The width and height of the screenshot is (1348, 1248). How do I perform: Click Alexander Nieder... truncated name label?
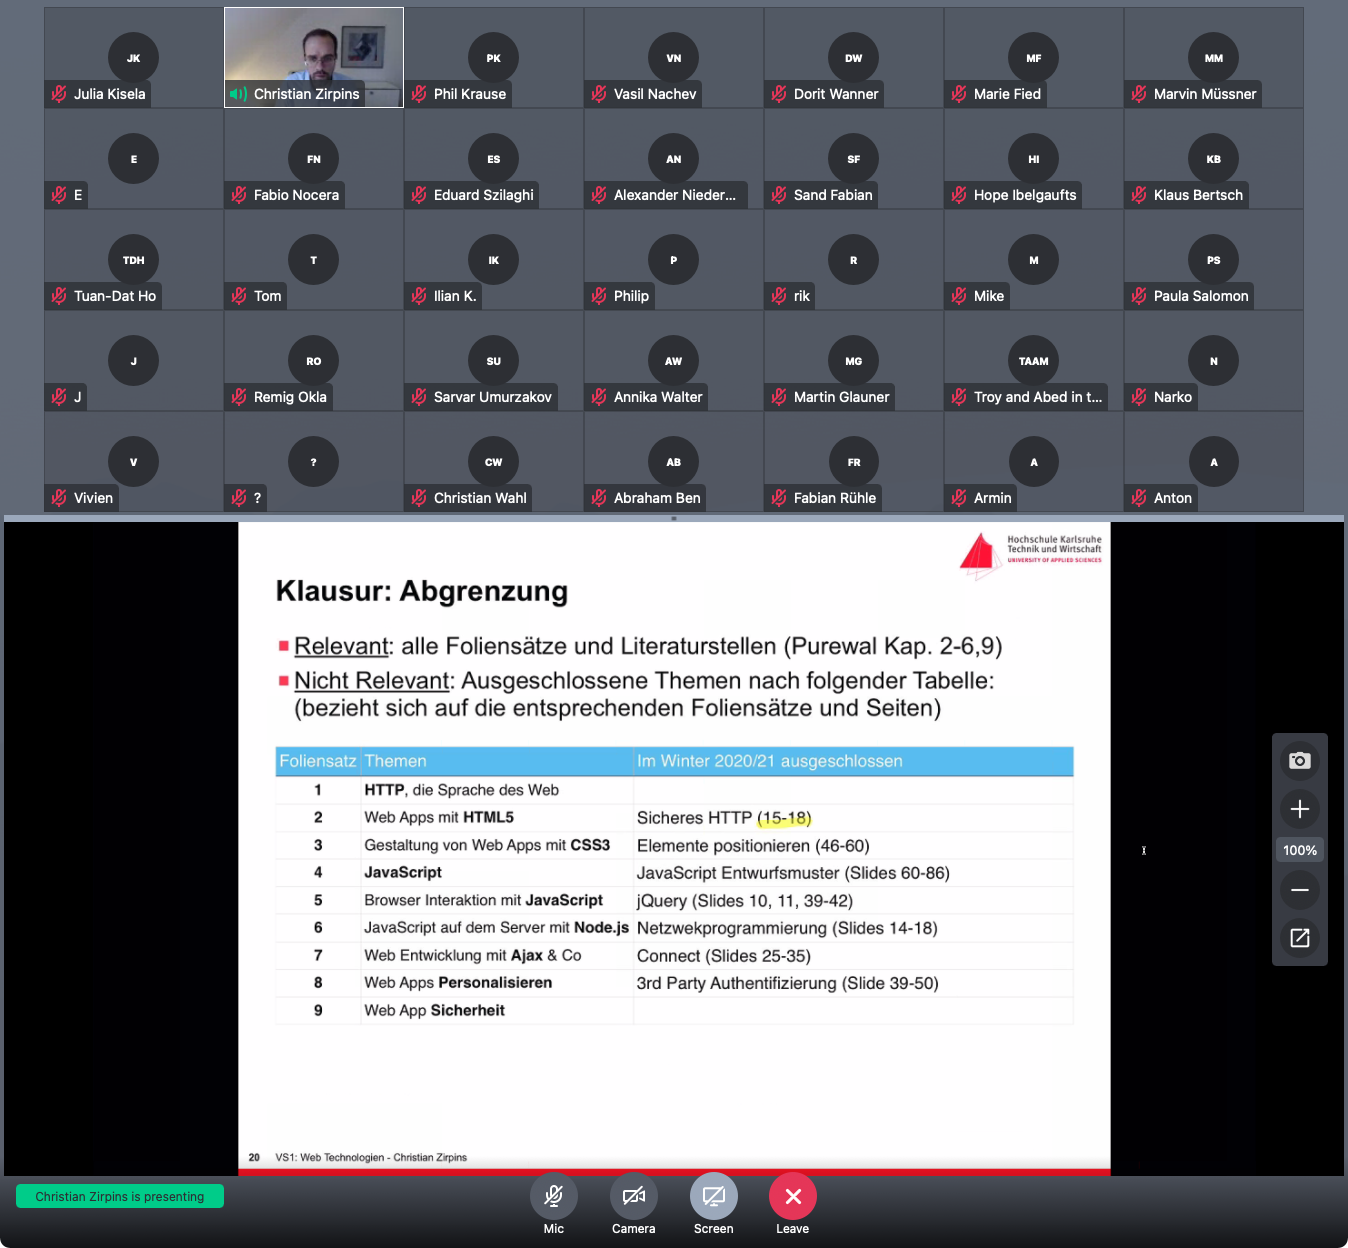[674, 195]
